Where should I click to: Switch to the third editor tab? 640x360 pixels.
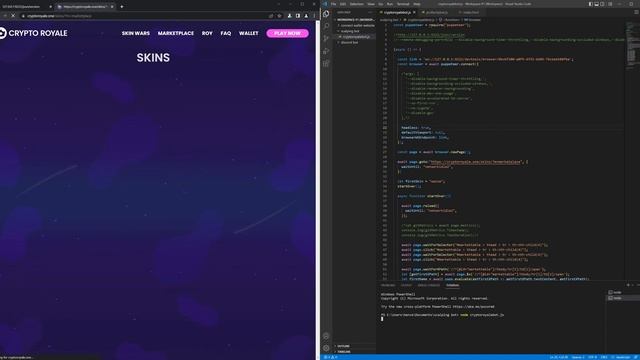[470, 13]
